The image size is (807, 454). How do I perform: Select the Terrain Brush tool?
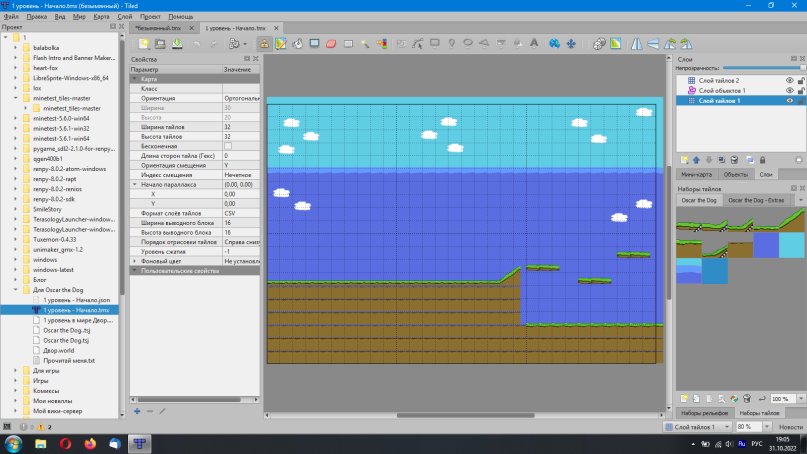coord(281,44)
